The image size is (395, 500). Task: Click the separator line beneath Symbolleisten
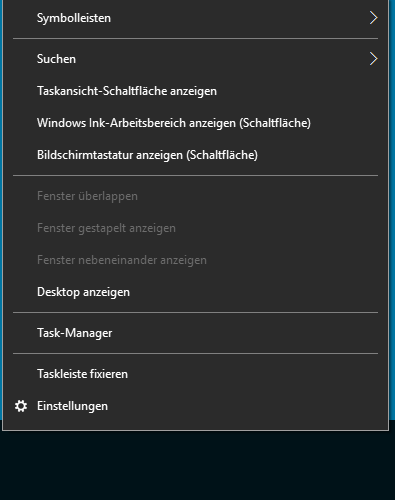[195, 39]
